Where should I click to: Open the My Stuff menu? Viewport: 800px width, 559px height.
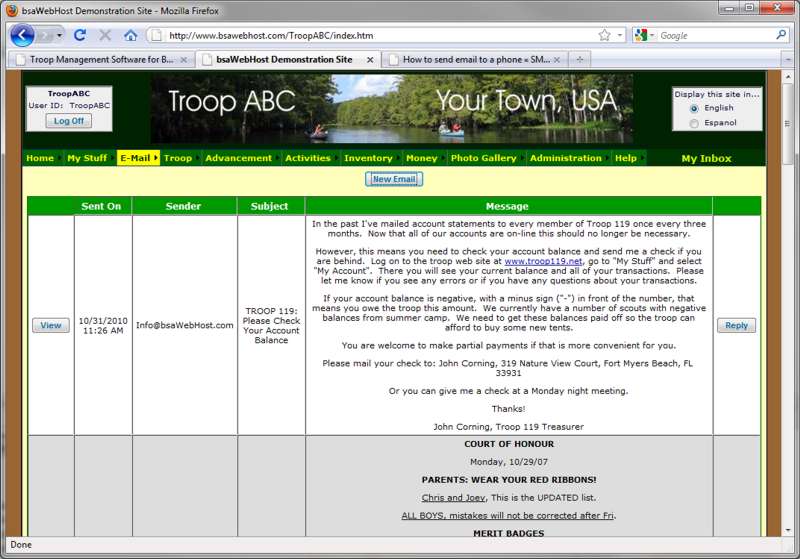[x=87, y=158]
